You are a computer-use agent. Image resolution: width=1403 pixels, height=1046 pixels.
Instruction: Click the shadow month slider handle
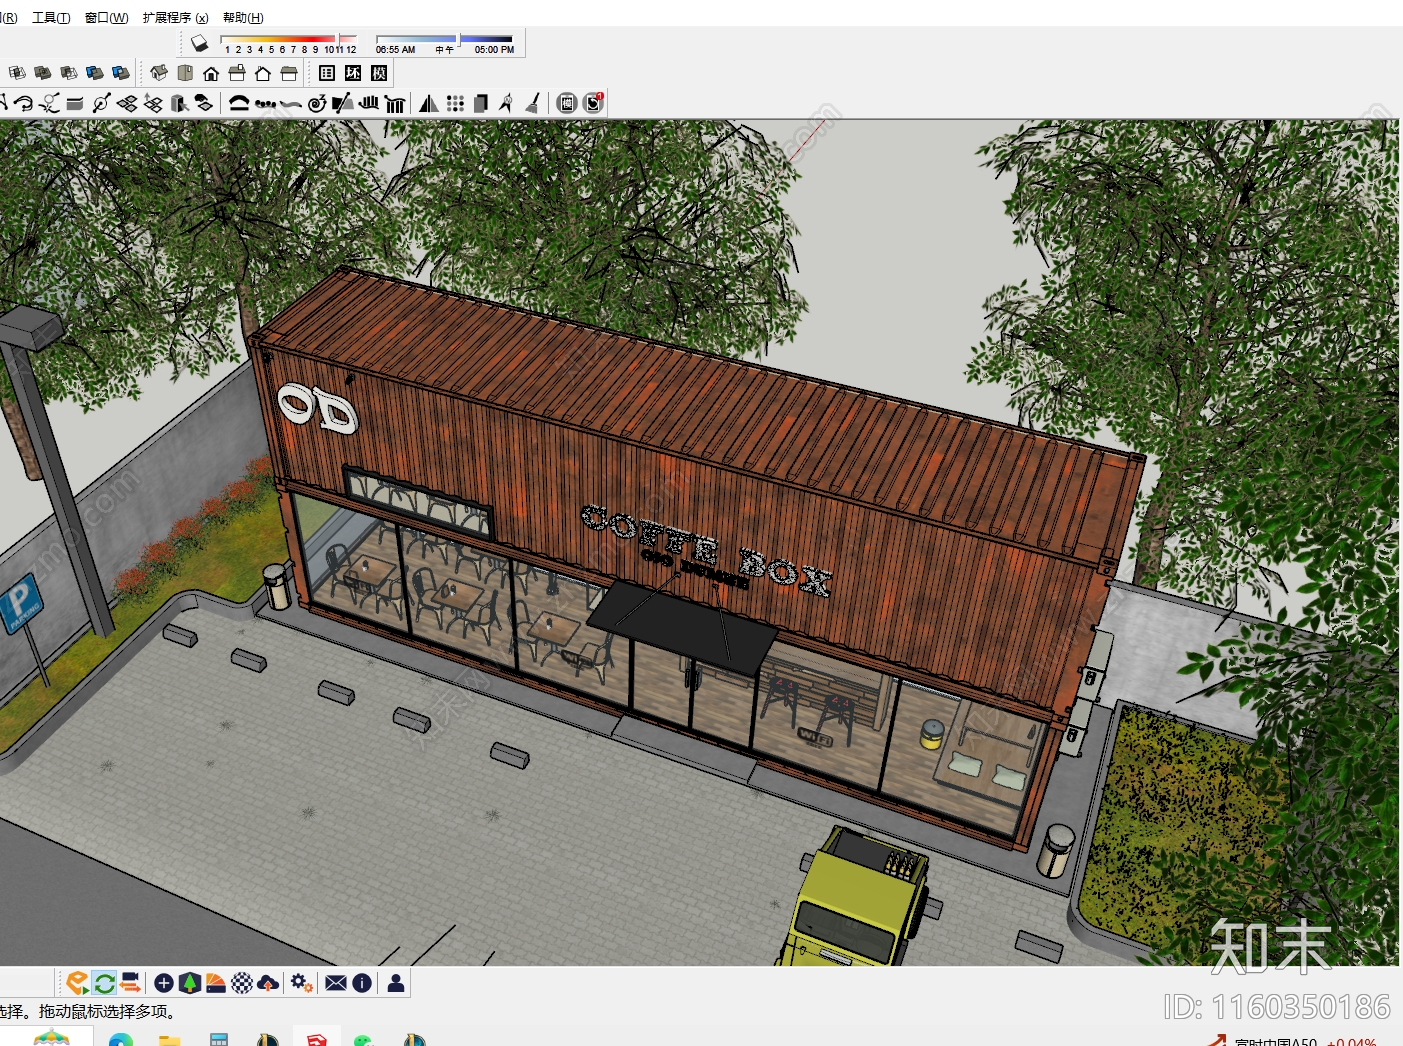pyautogui.click(x=339, y=40)
